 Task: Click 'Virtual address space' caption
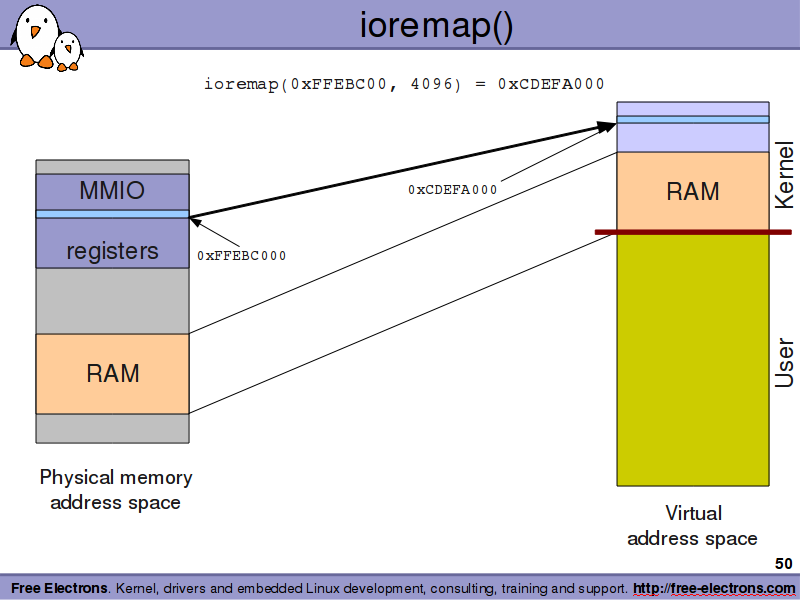point(692,526)
